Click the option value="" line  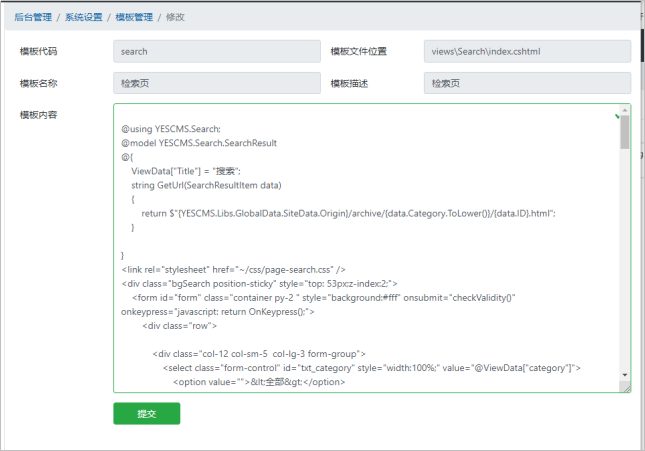point(259,382)
